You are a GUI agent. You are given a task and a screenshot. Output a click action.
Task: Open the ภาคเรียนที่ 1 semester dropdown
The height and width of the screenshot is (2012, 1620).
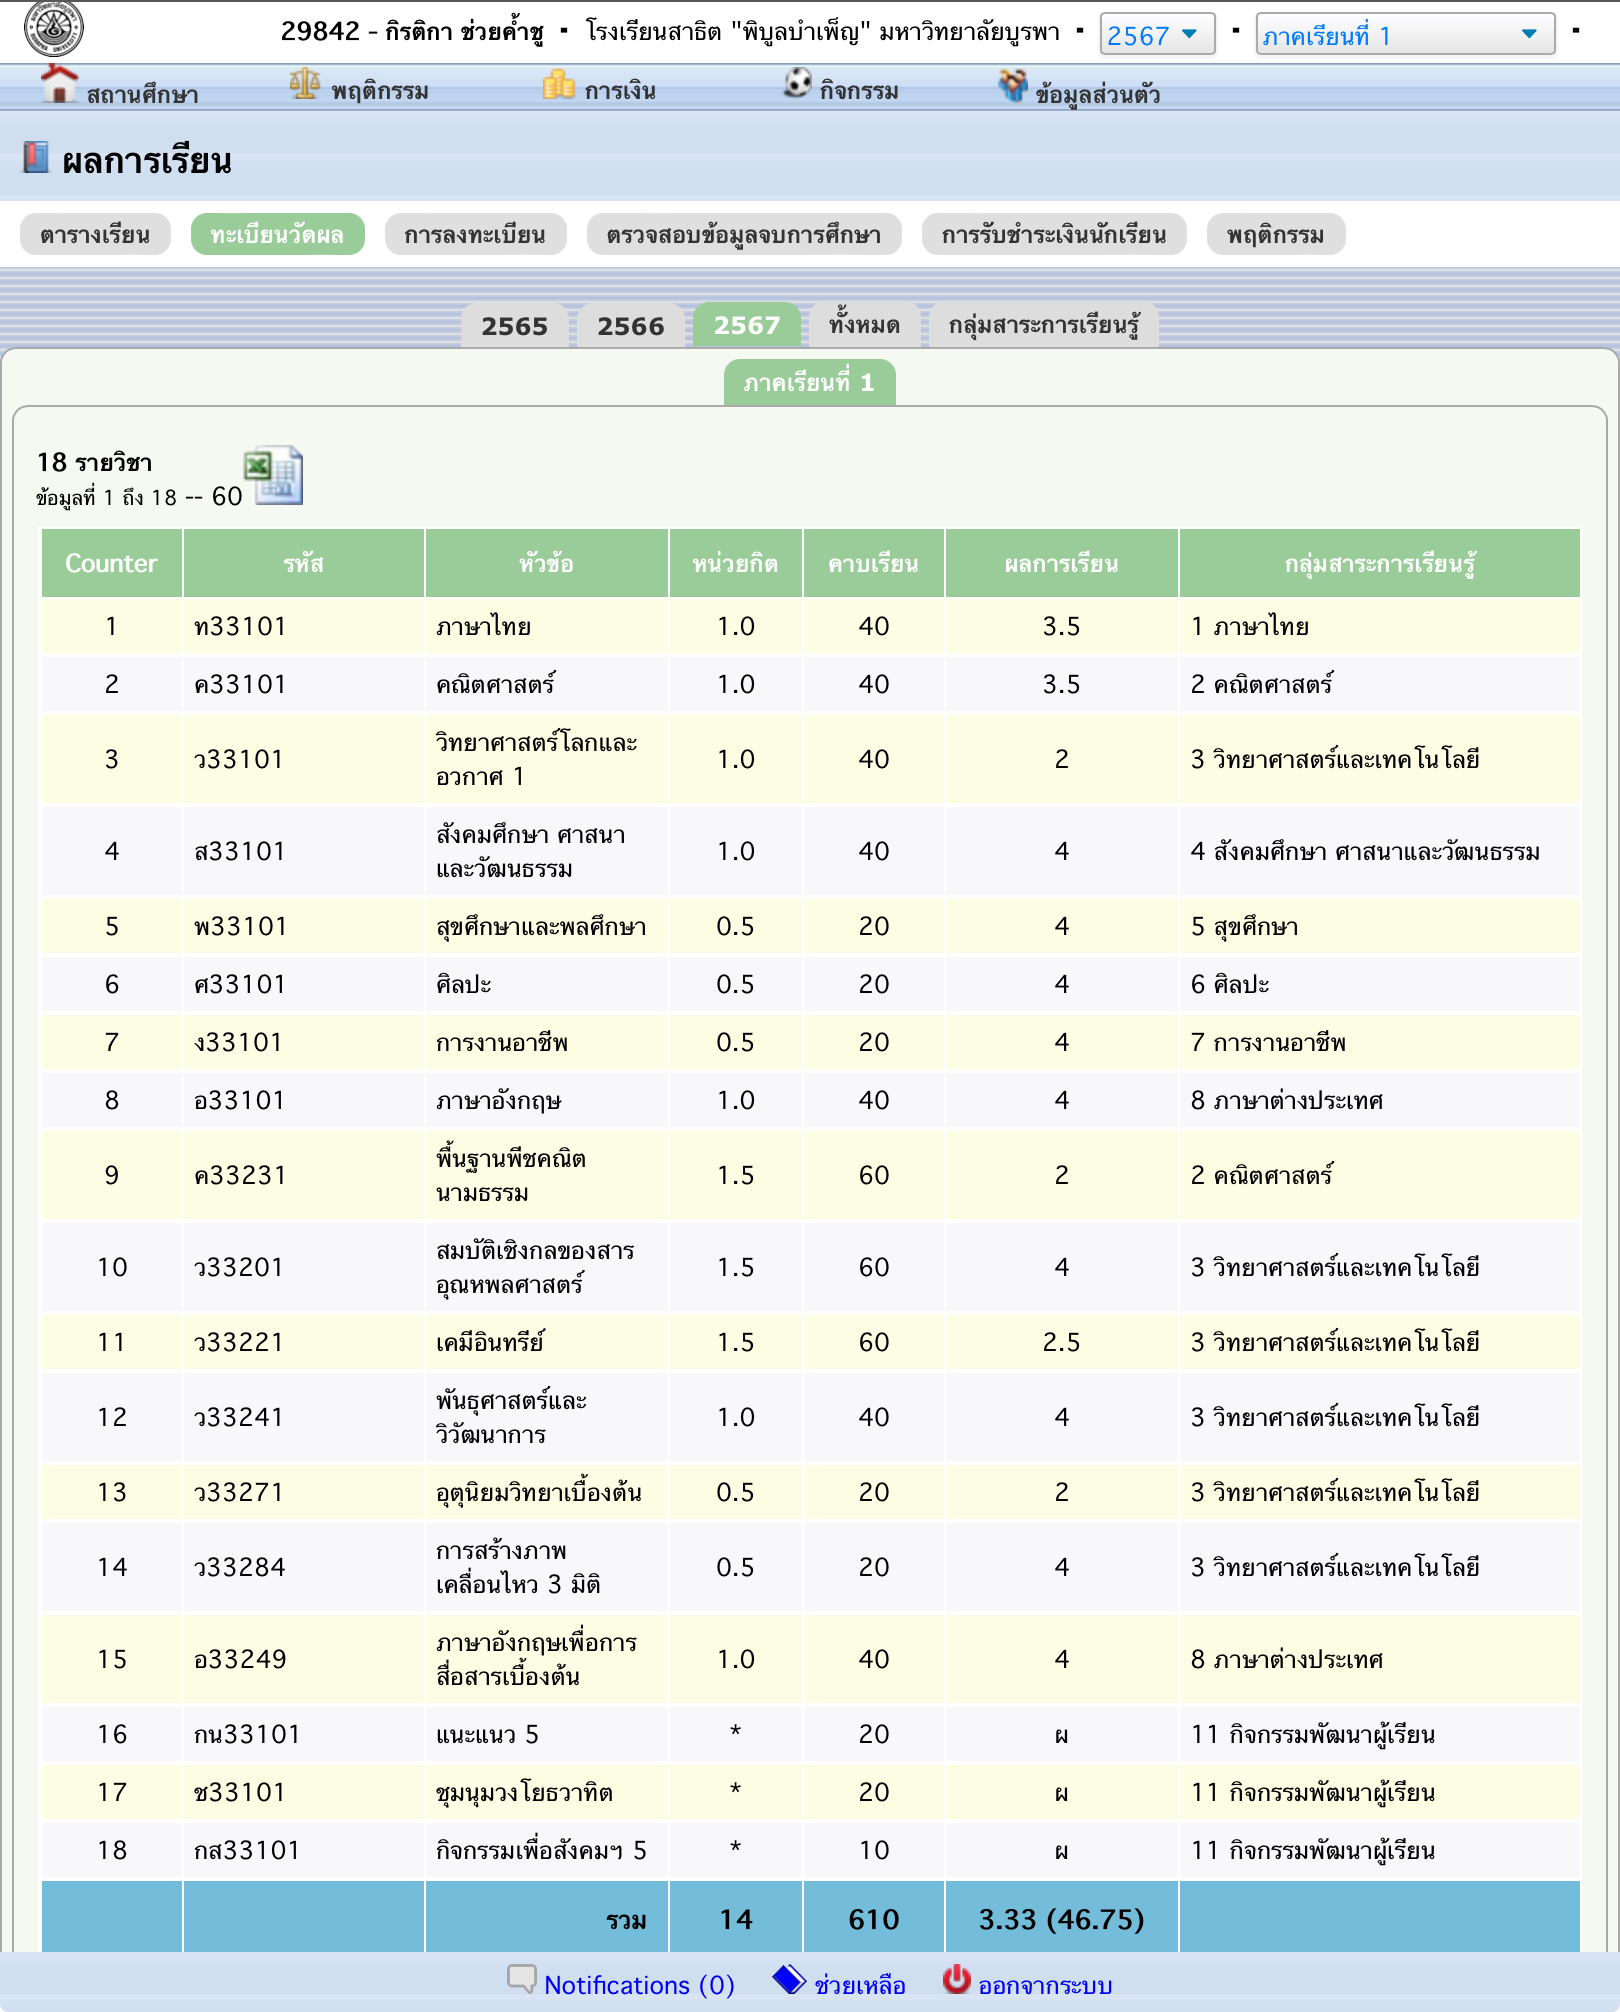1405,35
